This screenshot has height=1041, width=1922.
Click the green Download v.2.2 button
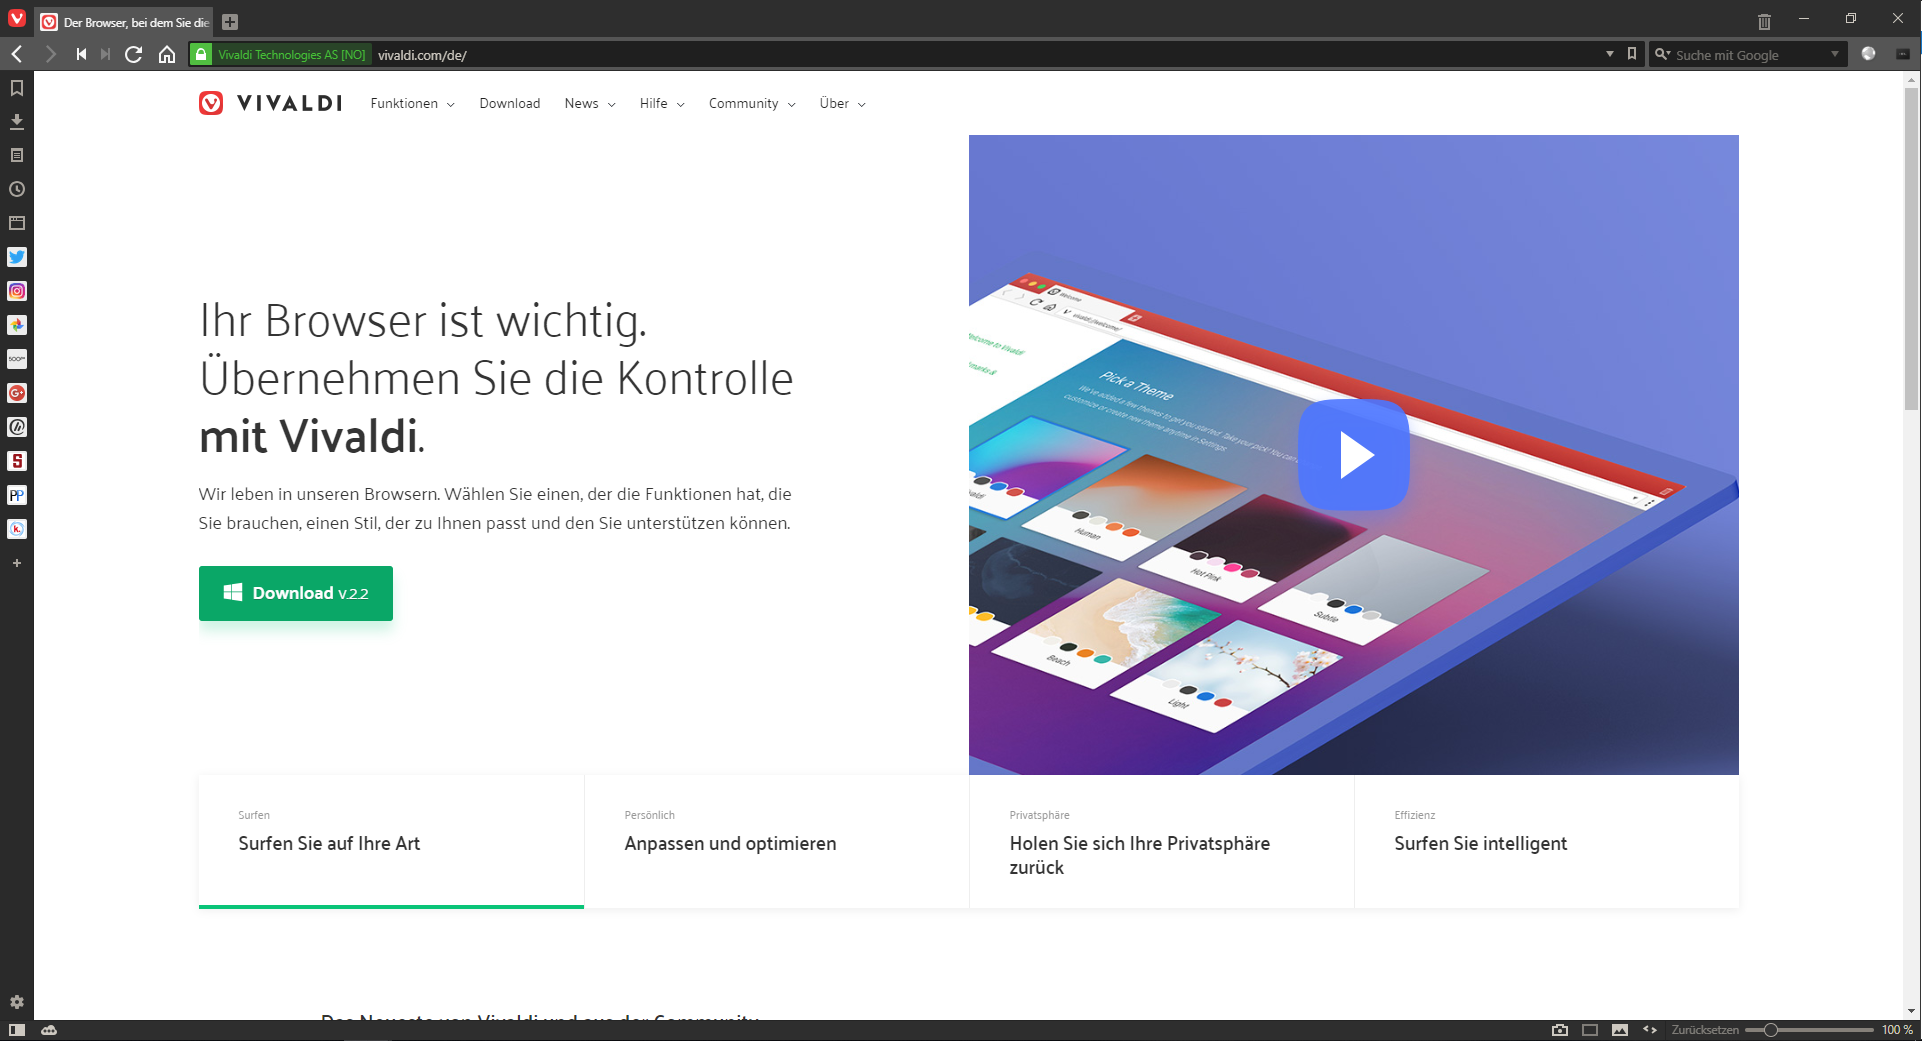pyautogui.click(x=296, y=593)
